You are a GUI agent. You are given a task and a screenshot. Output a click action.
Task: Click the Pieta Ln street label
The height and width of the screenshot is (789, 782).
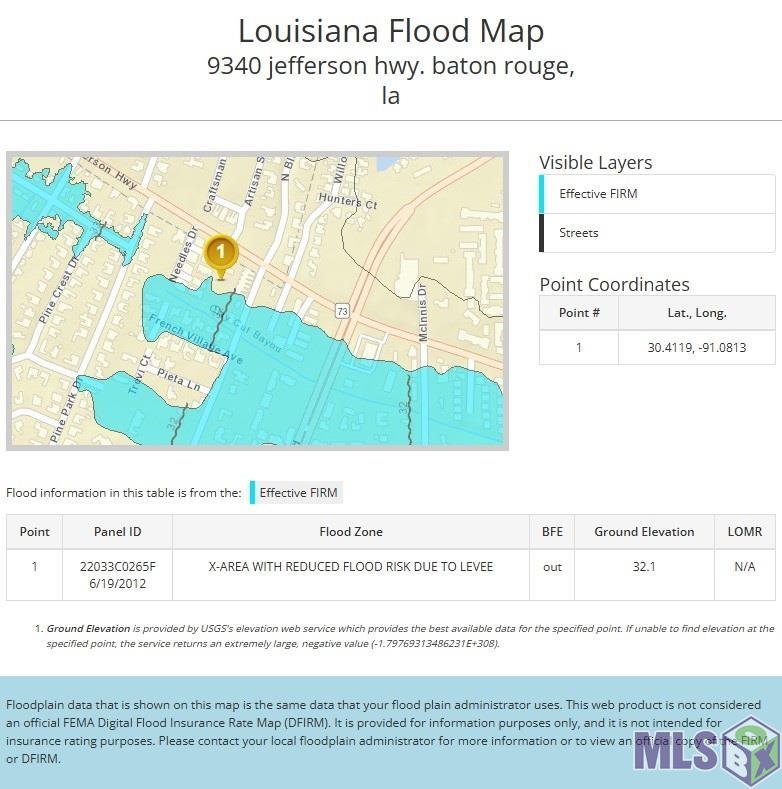click(179, 381)
